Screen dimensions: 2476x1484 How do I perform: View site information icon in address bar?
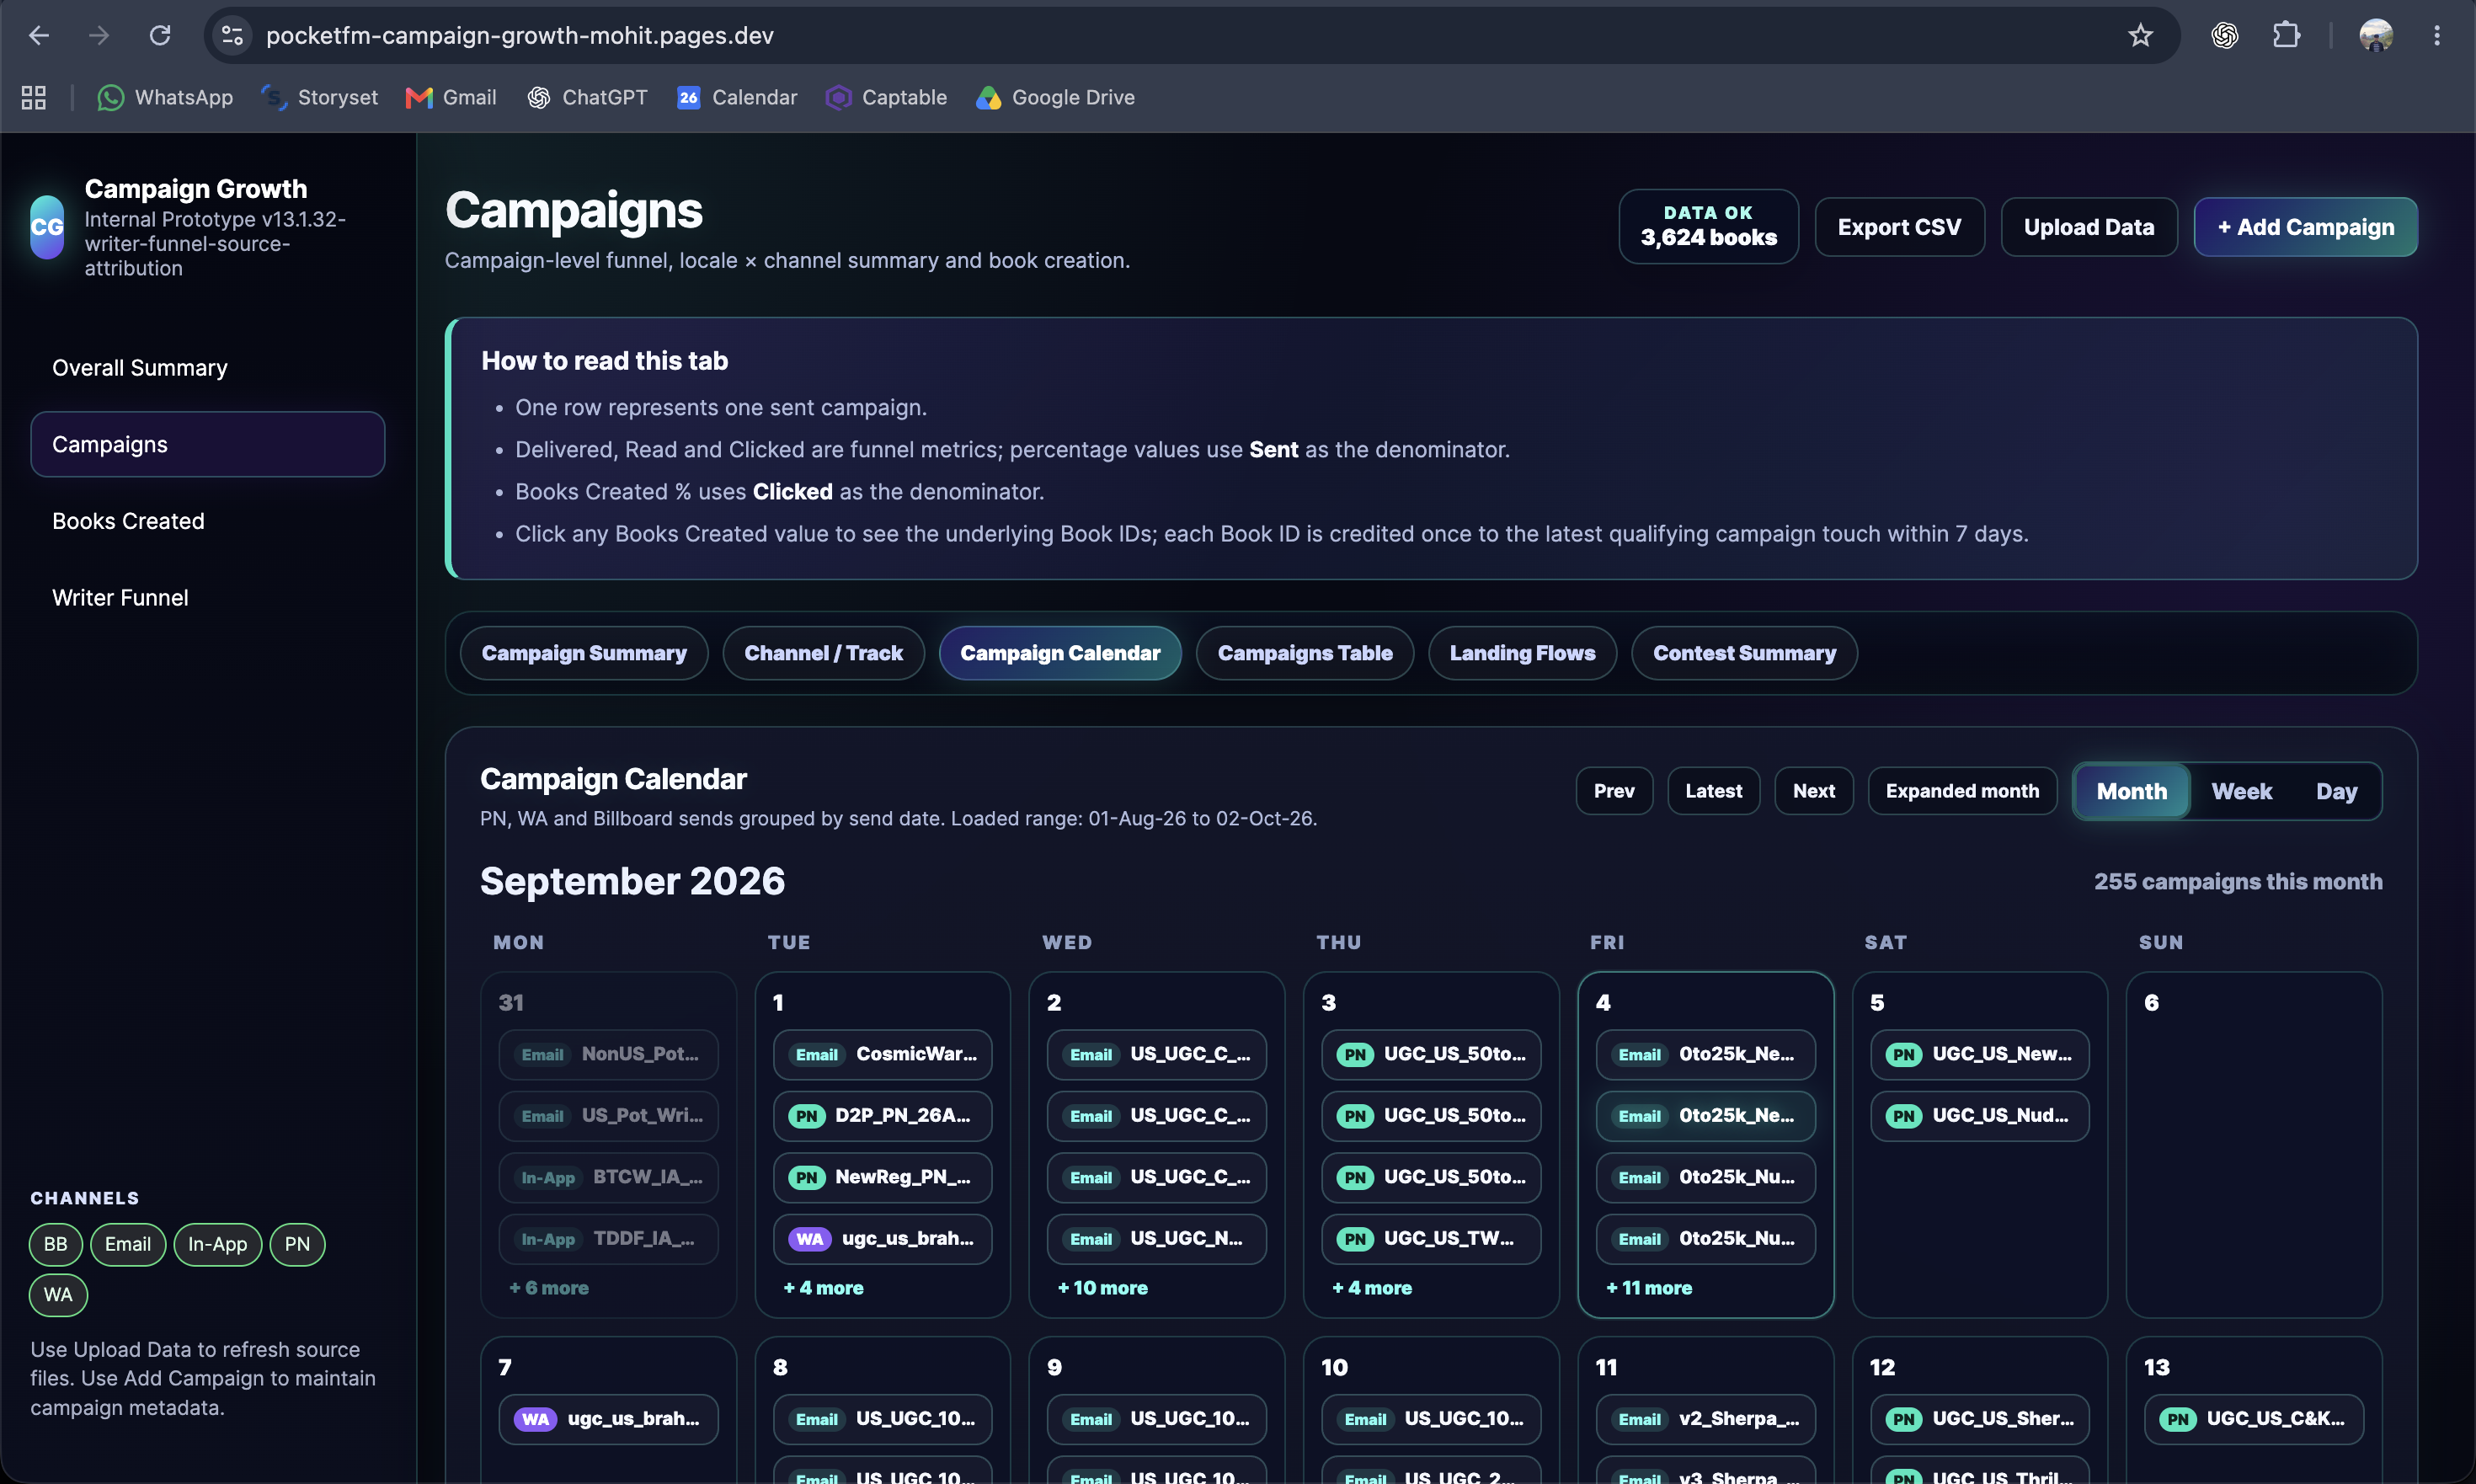[x=232, y=36]
